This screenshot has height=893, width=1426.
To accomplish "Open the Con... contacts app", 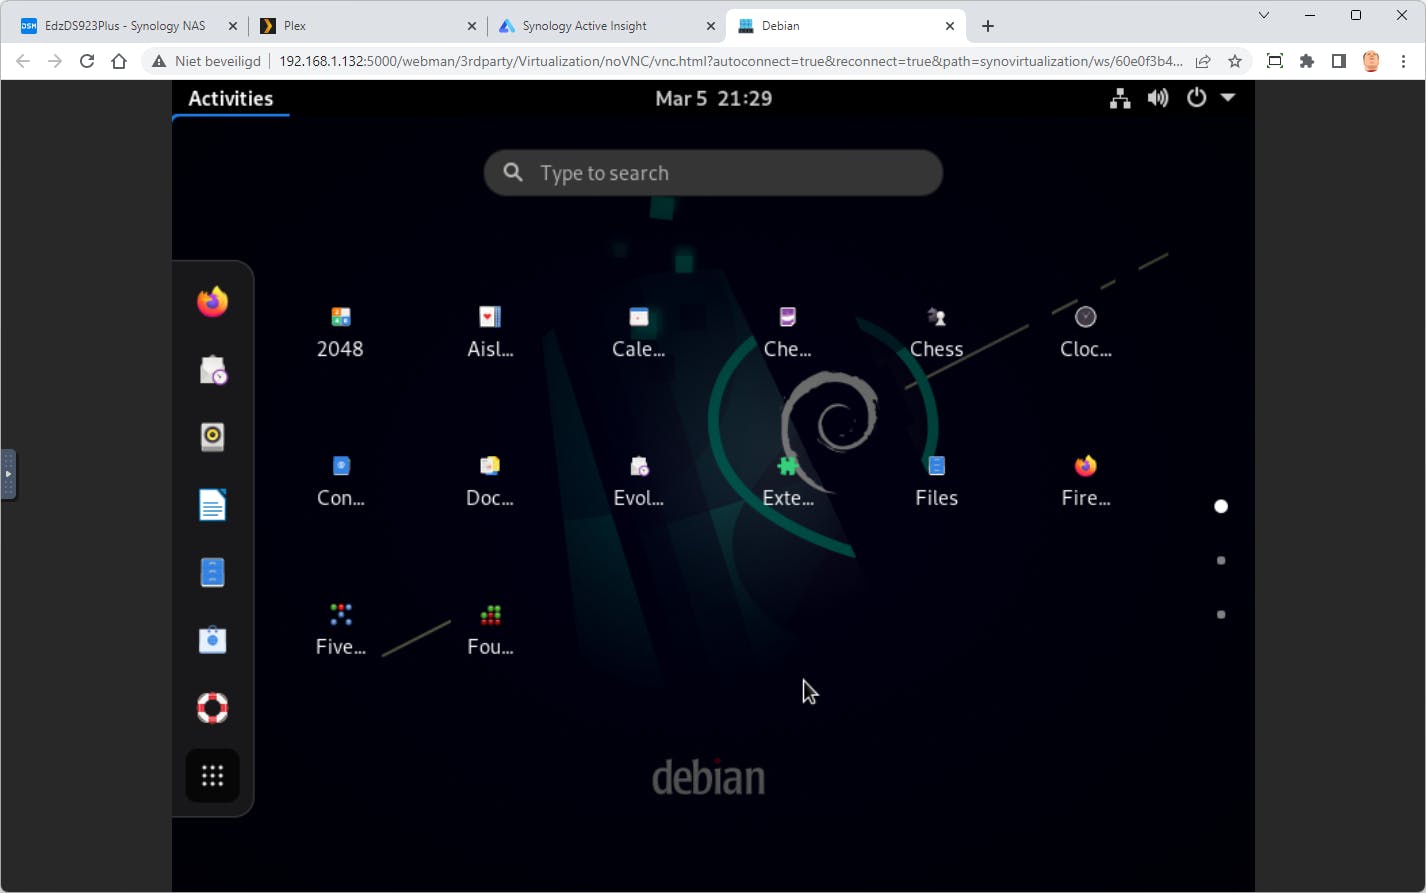I will pyautogui.click(x=340, y=481).
